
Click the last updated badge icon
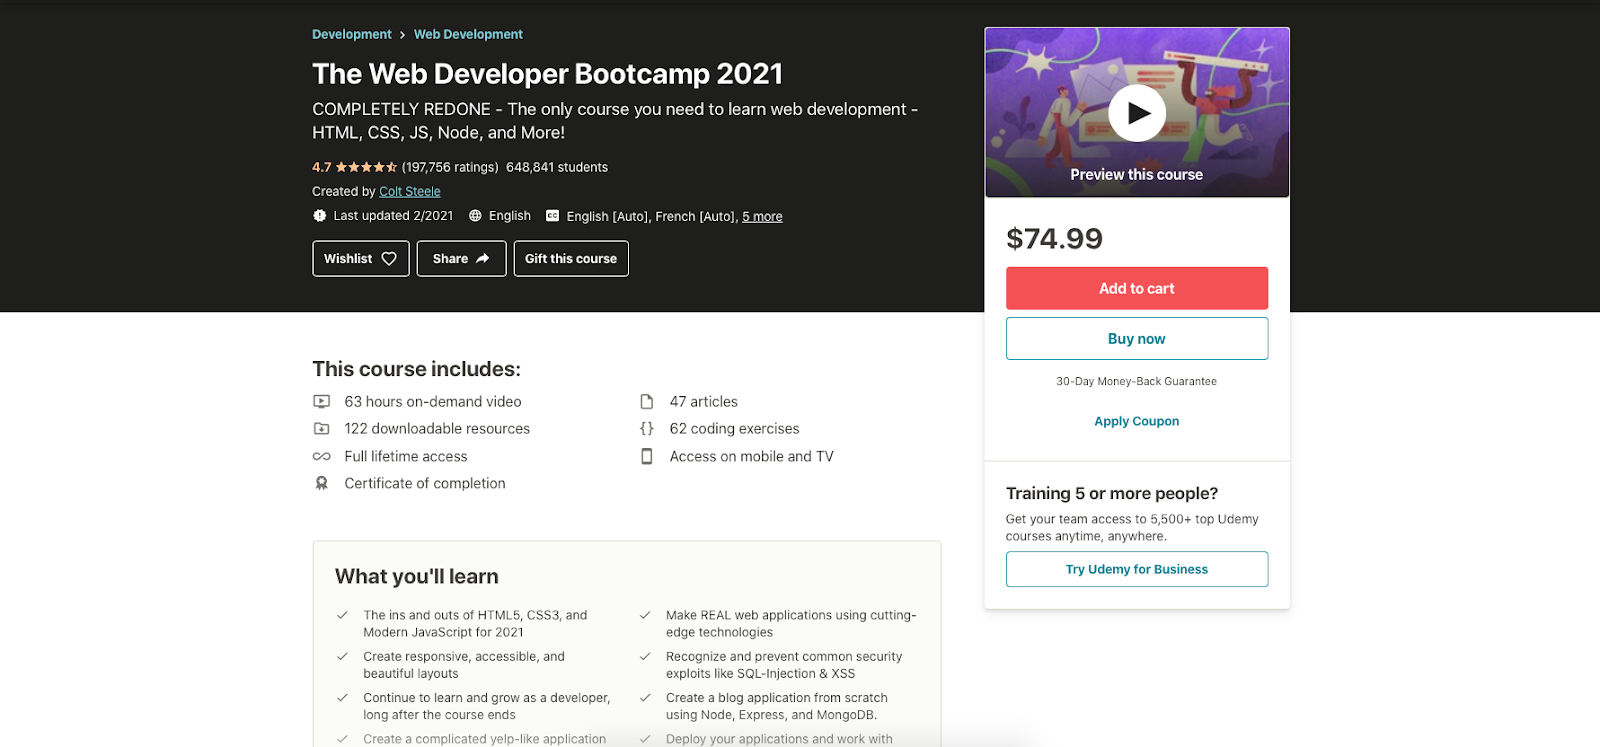click(x=320, y=215)
